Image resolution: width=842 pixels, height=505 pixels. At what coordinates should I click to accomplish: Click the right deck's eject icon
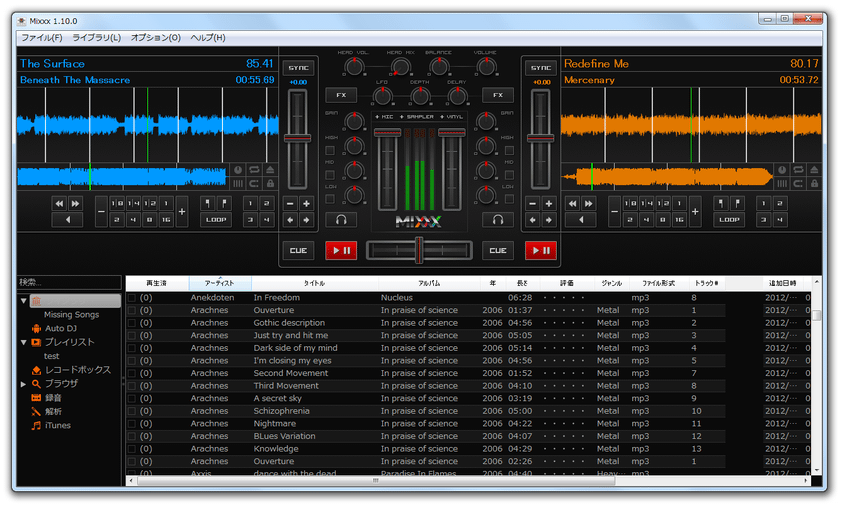815,170
